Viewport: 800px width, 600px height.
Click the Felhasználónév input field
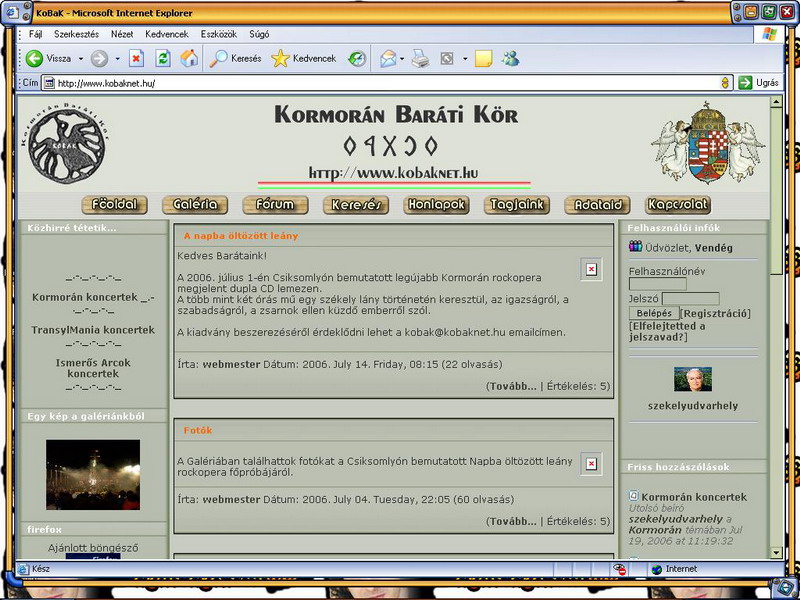coord(657,284)
